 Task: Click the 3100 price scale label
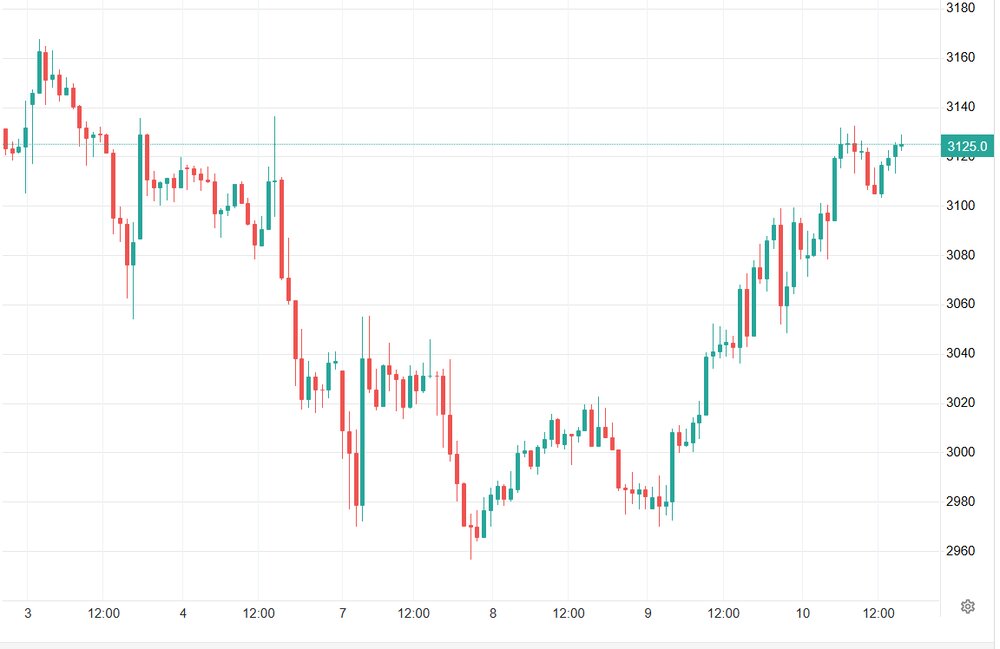960,206
